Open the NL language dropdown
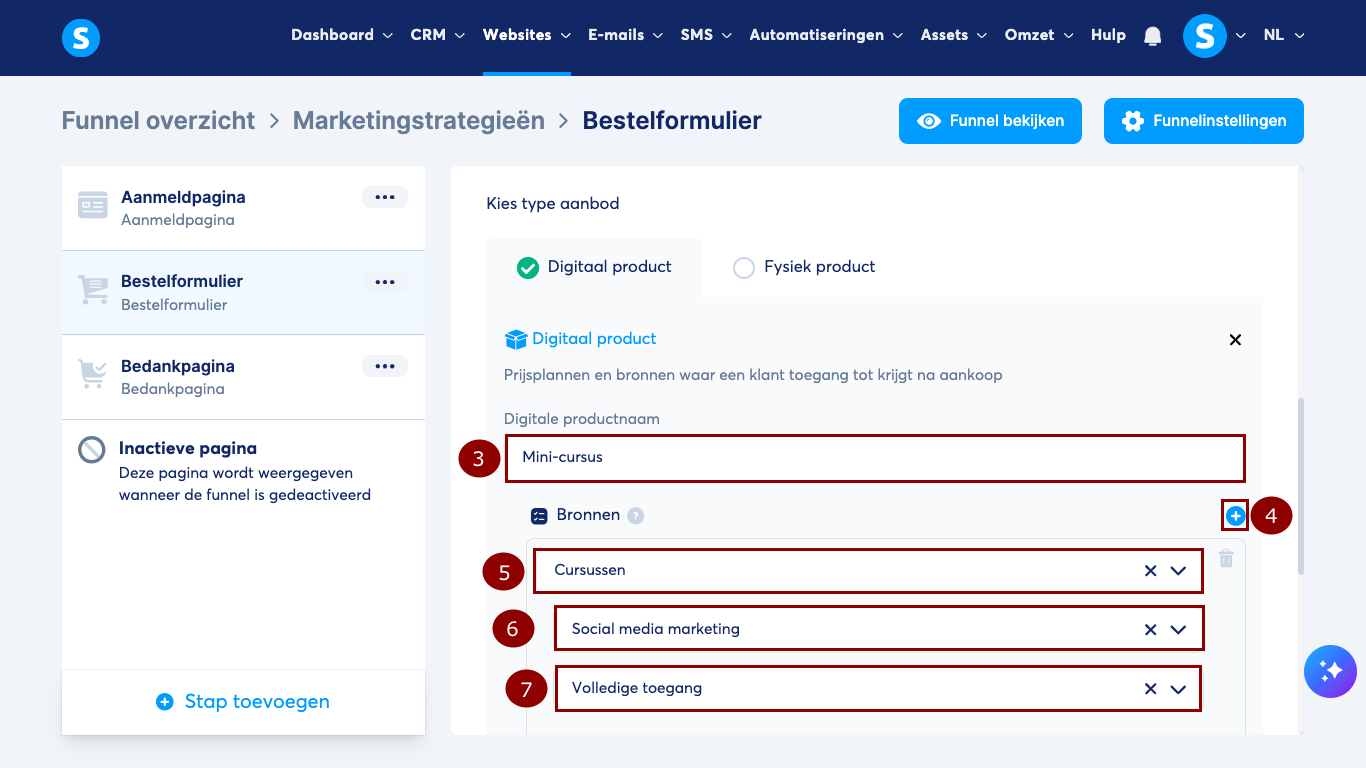Image resolution: width=1366 pixels, height=768 pixels. point(1284,35)
